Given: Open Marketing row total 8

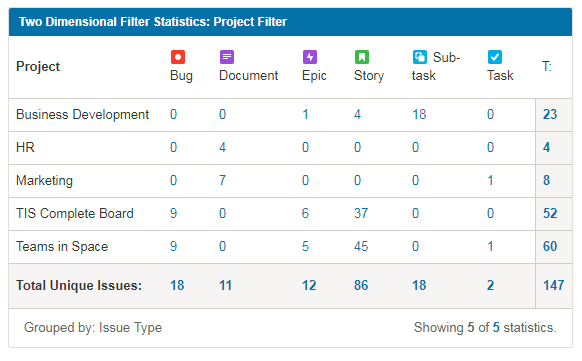Looking at the screenshot, I should (x=546, y=180).
